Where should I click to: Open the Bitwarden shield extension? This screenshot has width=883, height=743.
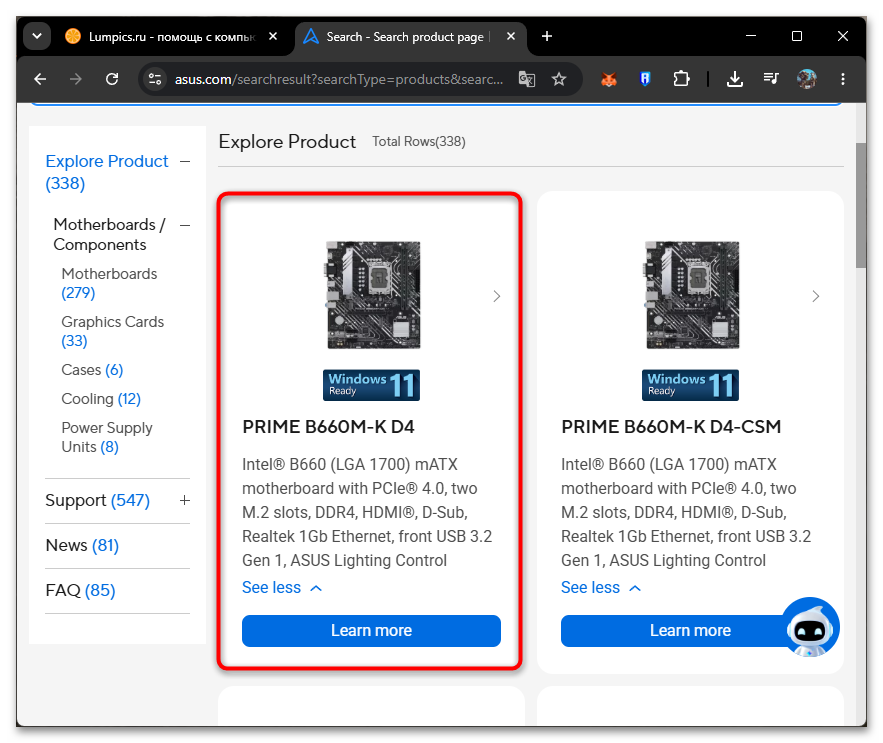pos(645,79)
